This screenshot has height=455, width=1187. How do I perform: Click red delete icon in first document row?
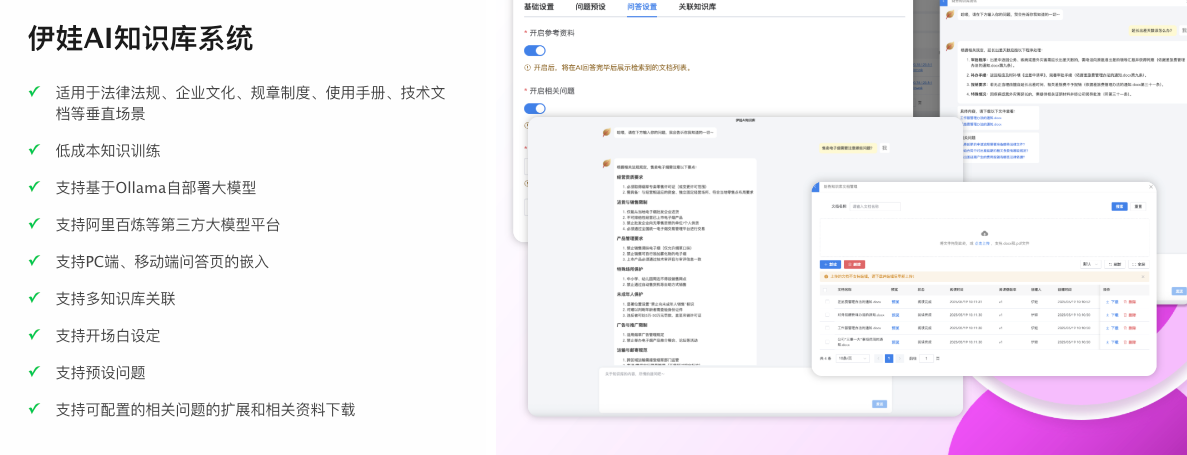tap(1125, 301)
